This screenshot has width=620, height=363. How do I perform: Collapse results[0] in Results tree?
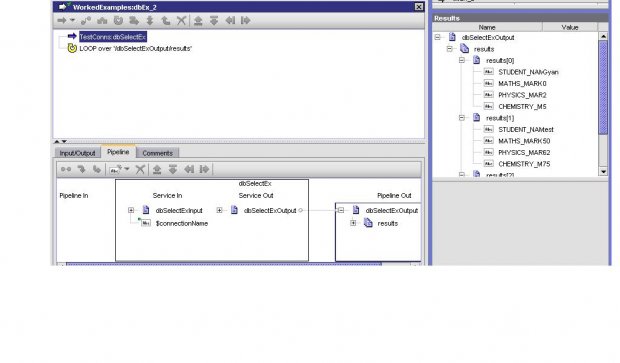coord(462,60)
